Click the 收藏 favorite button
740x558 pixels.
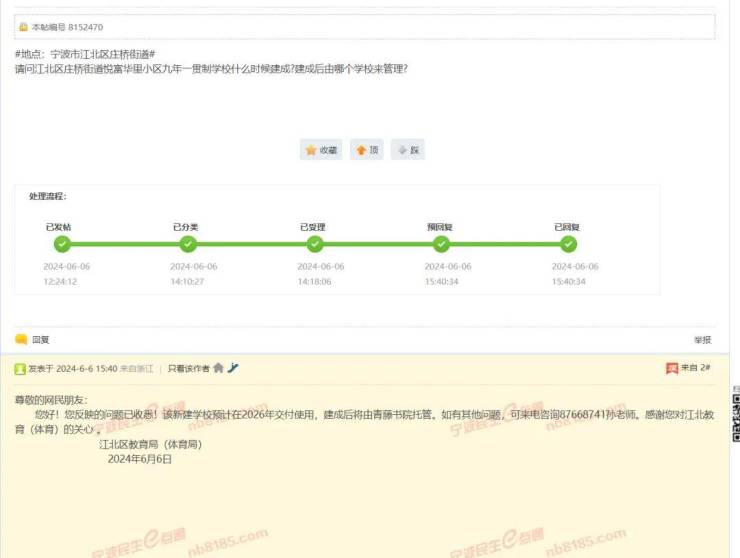[321, 150]
